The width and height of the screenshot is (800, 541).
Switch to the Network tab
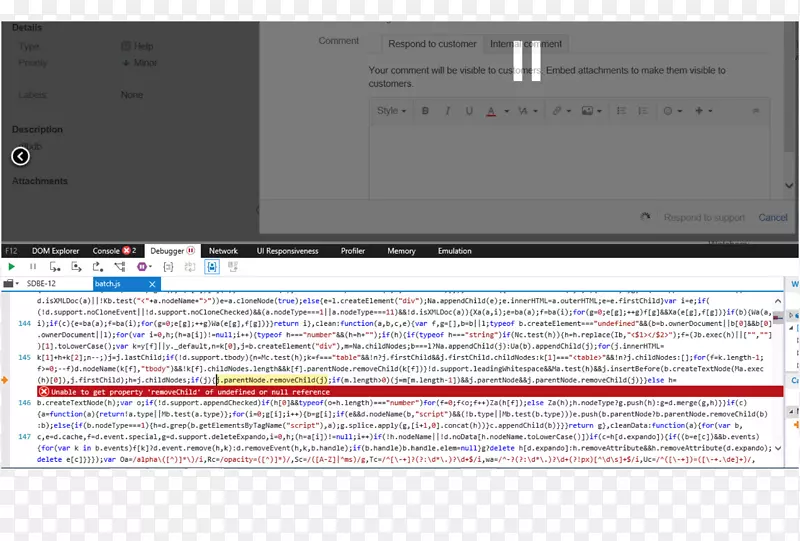(223, 251)
